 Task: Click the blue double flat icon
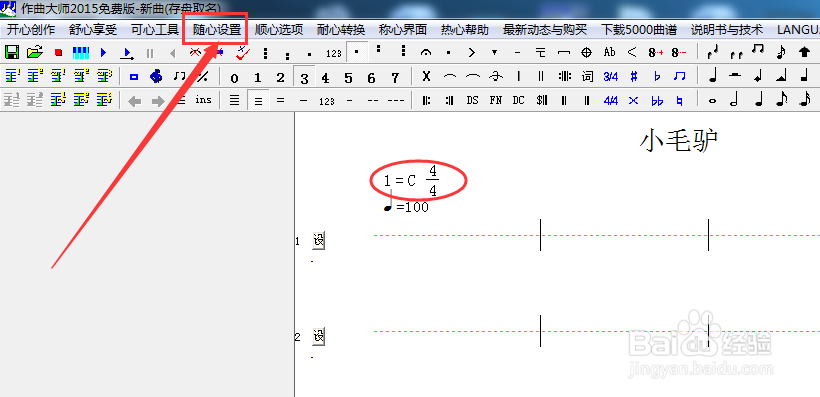[657, 100]
